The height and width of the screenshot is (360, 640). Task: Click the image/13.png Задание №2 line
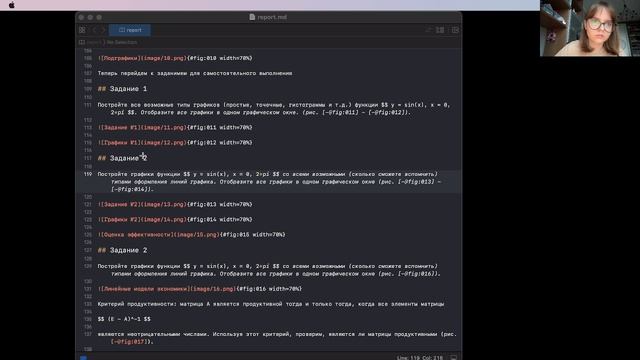tap(175, 204)
